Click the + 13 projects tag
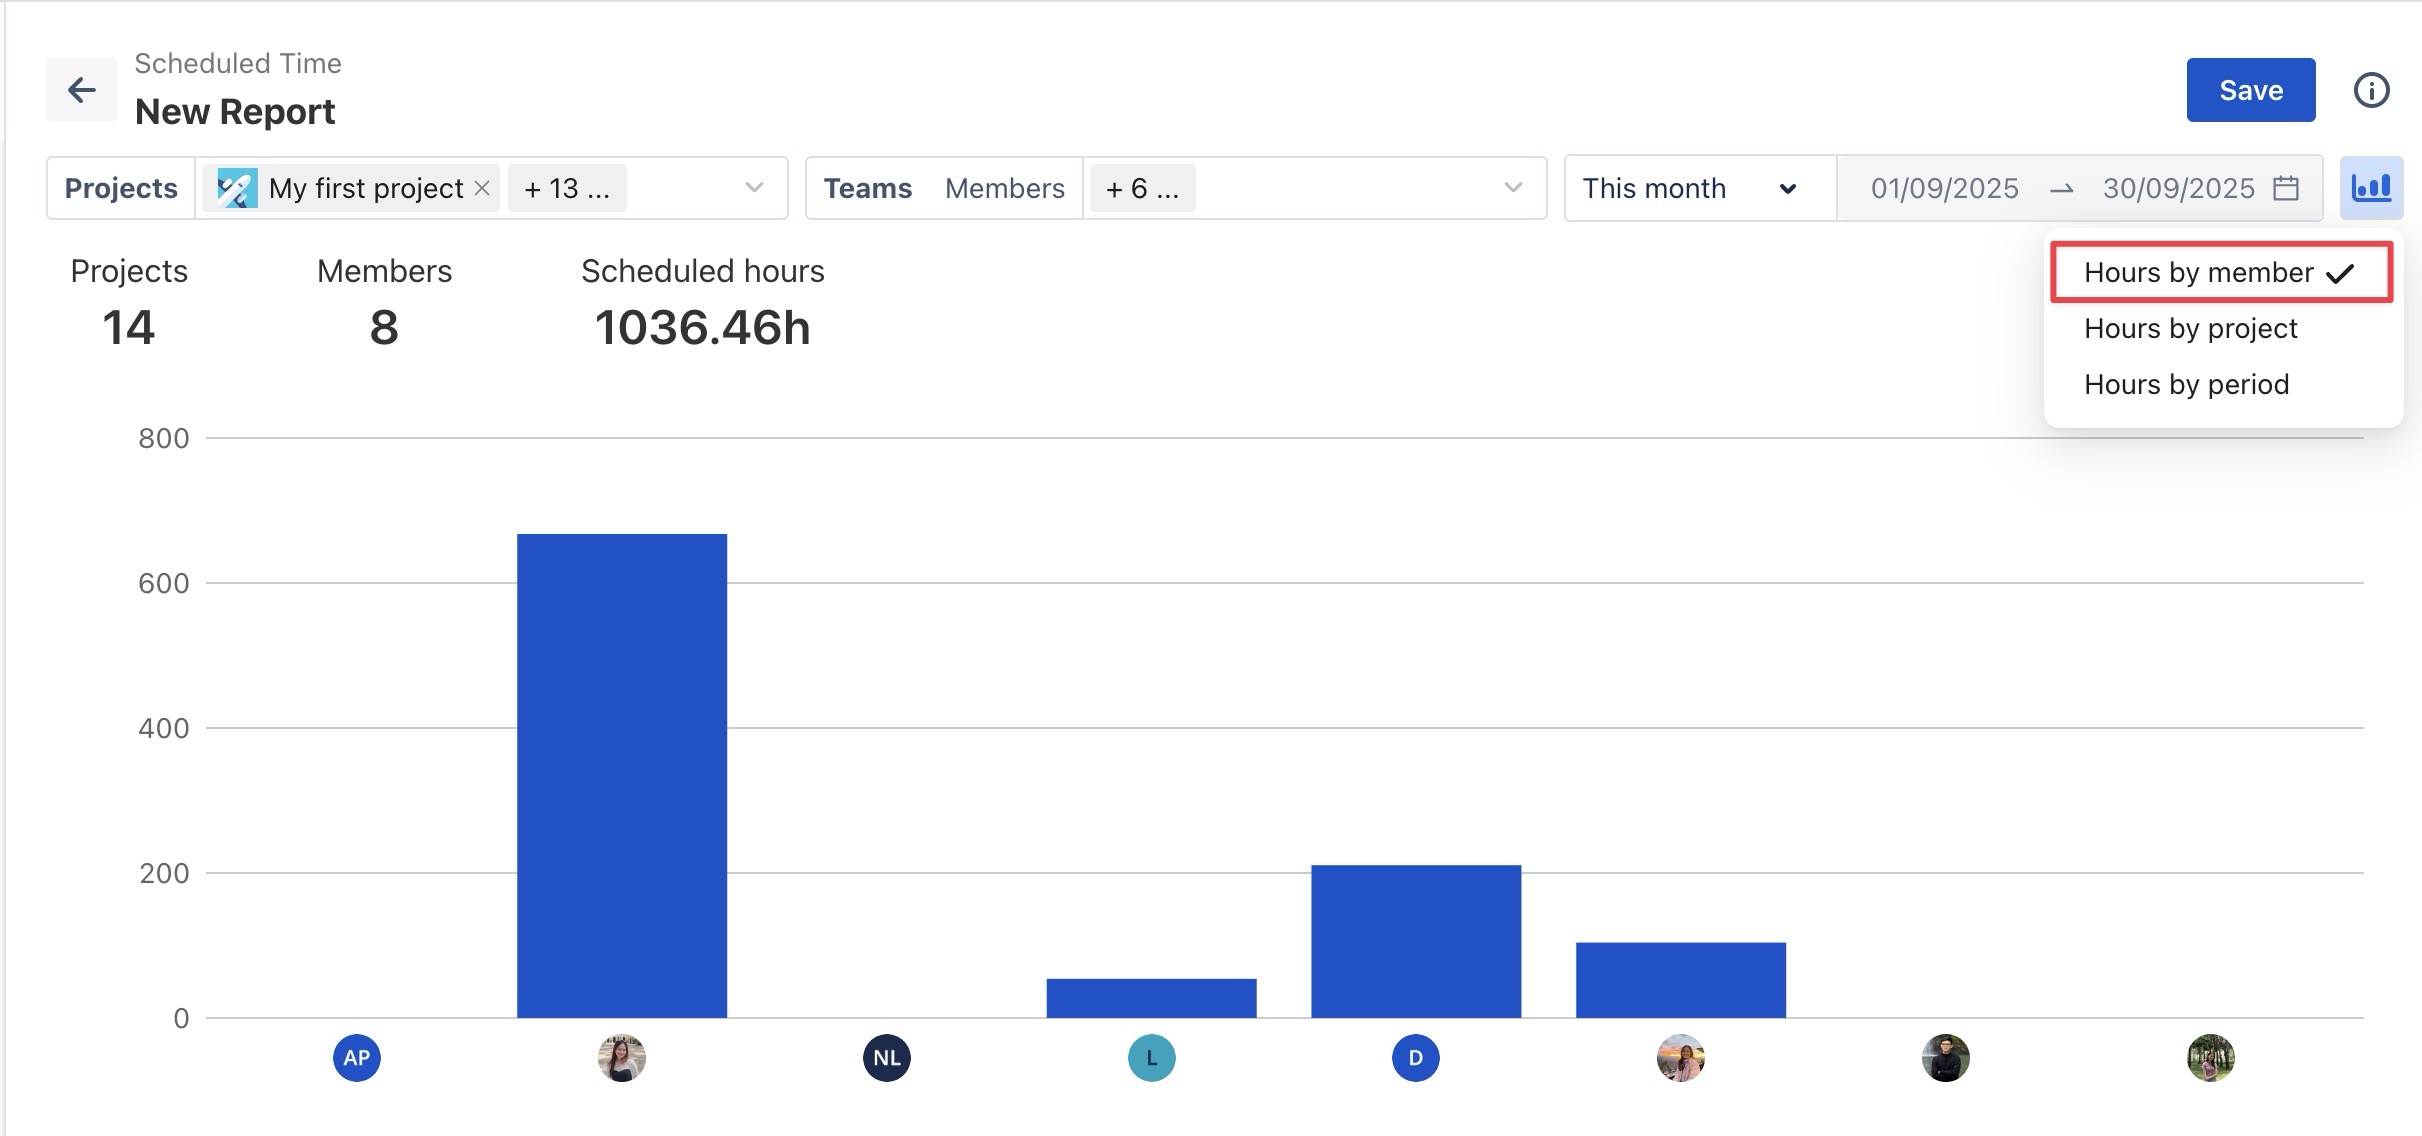The height and width of the screenshot is (1136, 2422). pos(566,188)
